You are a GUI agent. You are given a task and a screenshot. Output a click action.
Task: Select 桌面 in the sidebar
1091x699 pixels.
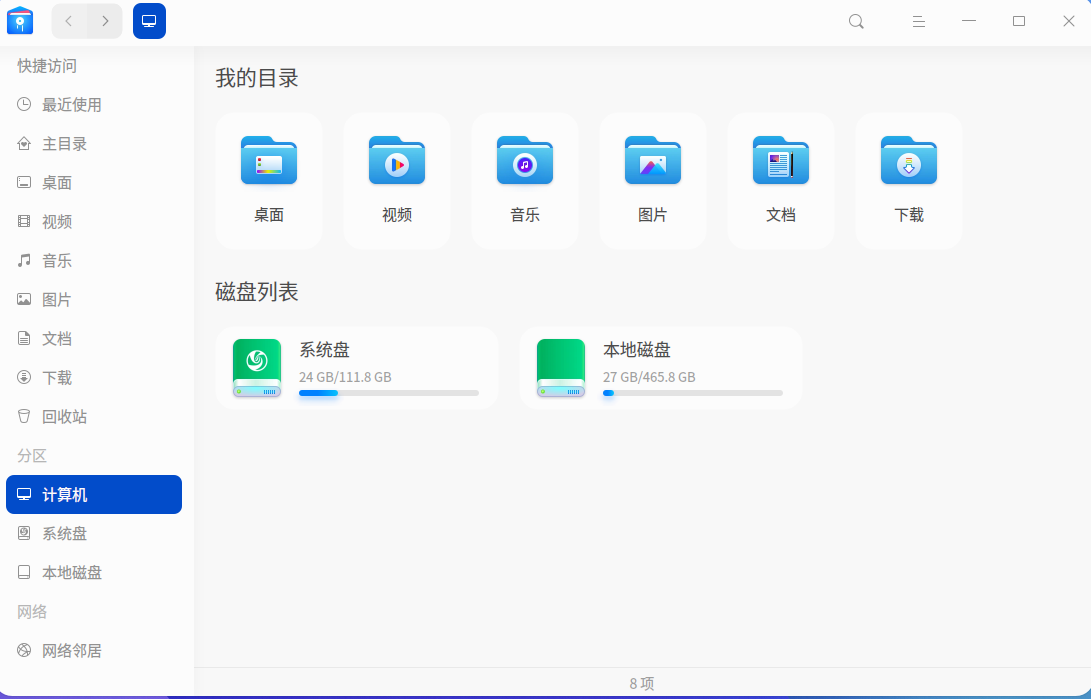pyautogui.click(x=94, y=182)
